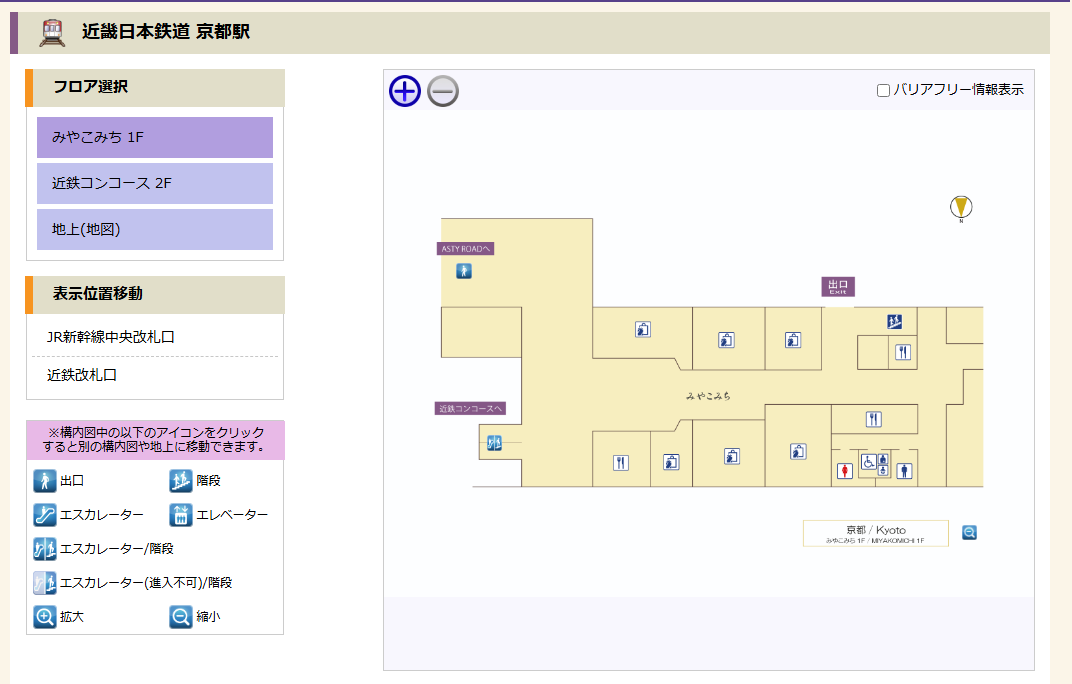The height and width of the screenshot is (684, 1072).
Task: Click the small magnifier beside the 京都 / Kyoto label
Action: click(x=969, y=532)
